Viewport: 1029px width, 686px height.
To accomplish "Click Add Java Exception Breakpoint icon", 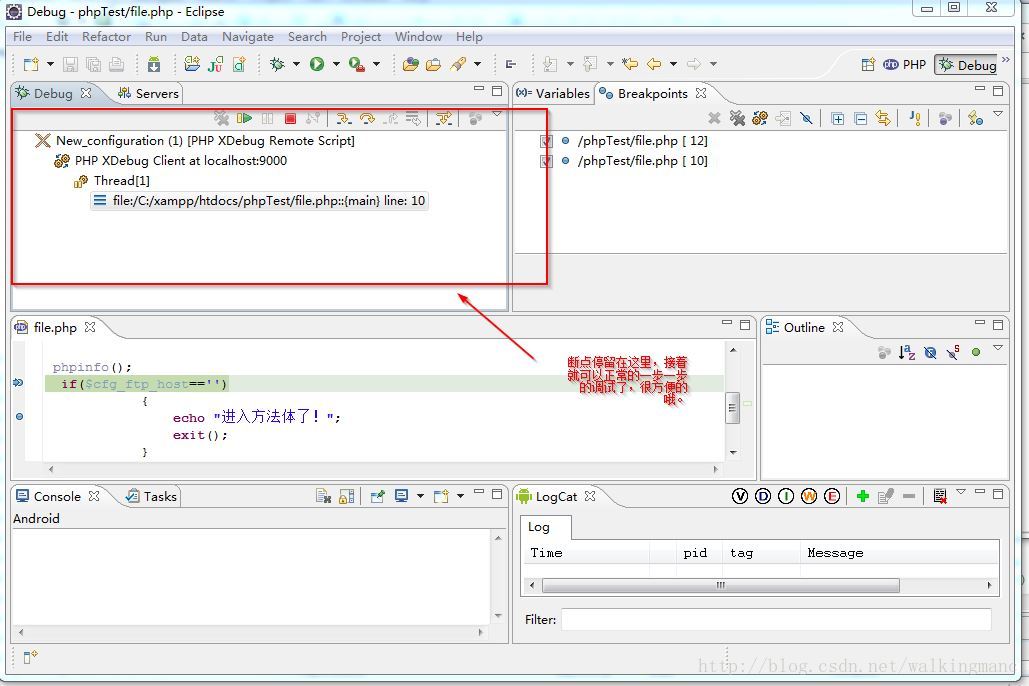I will pyautogui.click(x=915, y=118).
